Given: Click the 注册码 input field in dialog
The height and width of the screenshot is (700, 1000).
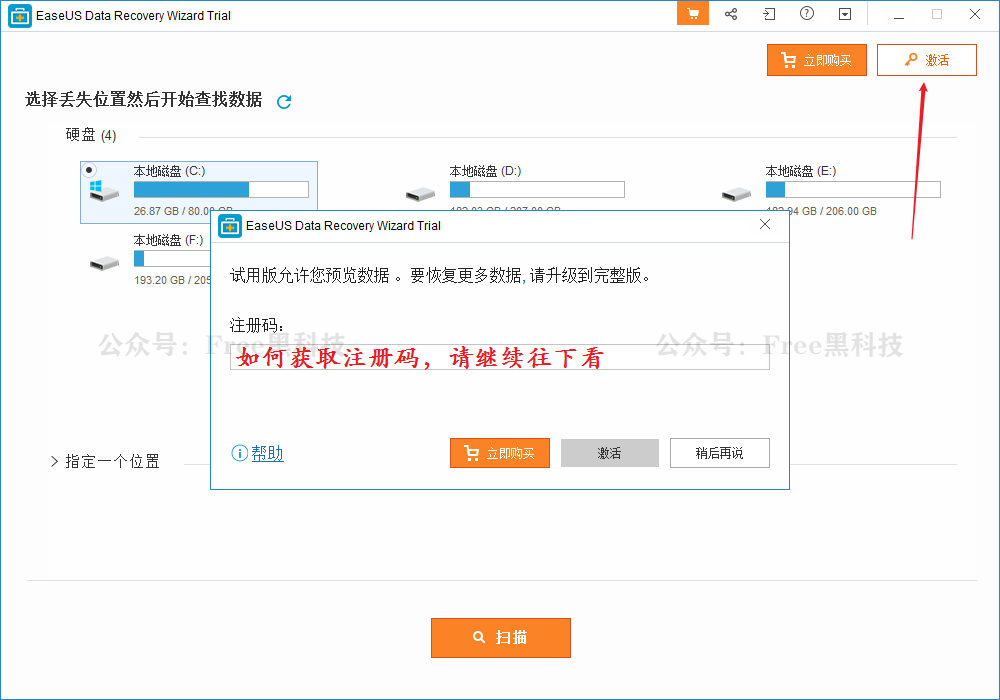Looking at the screenshot, I should [x=499, y=357].
